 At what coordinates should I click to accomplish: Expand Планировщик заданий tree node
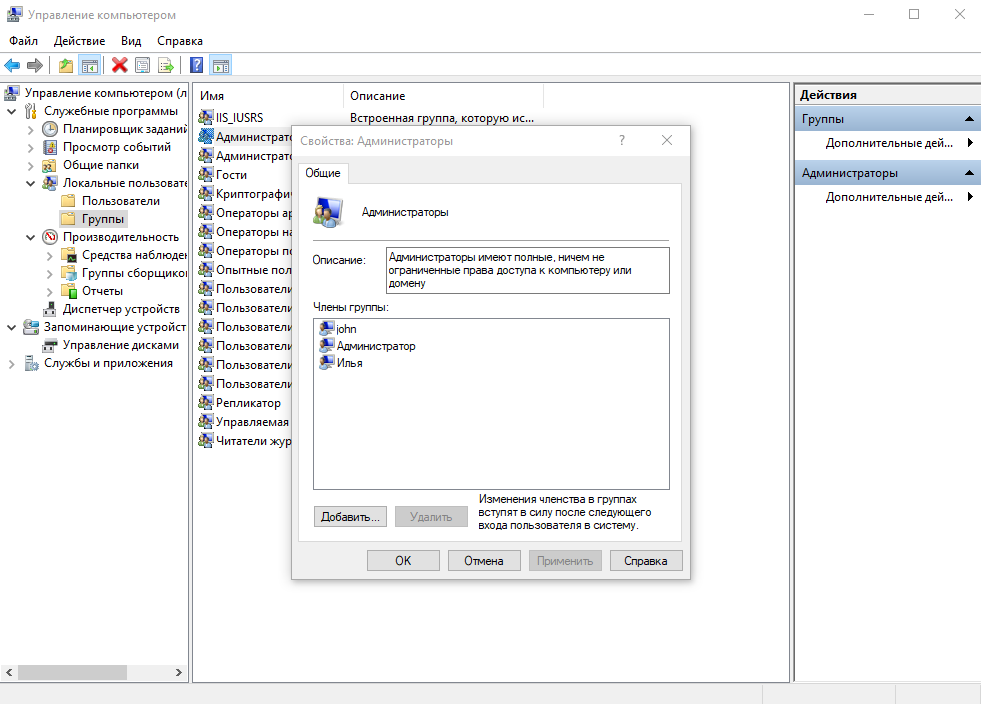coord(31,130)
